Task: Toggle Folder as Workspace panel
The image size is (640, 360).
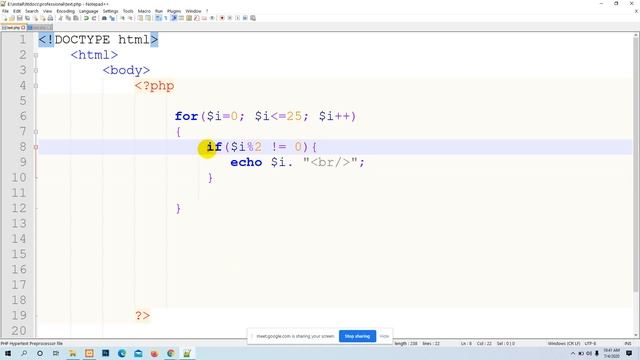Action: tap(204, 18)
